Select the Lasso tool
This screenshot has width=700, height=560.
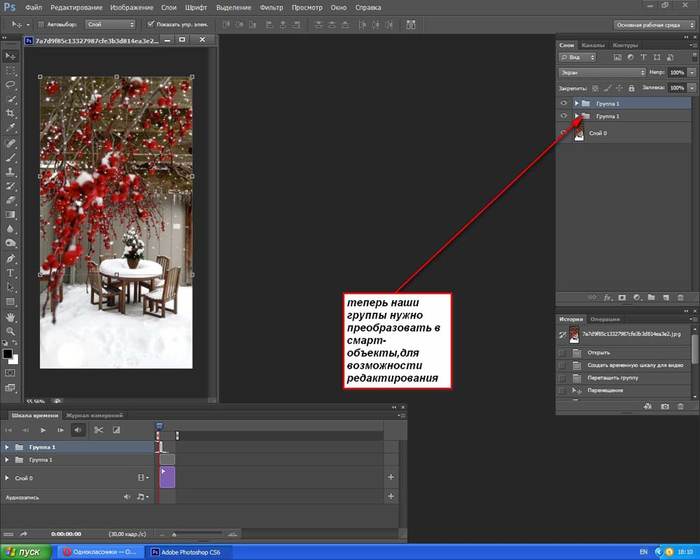point(10,85)
